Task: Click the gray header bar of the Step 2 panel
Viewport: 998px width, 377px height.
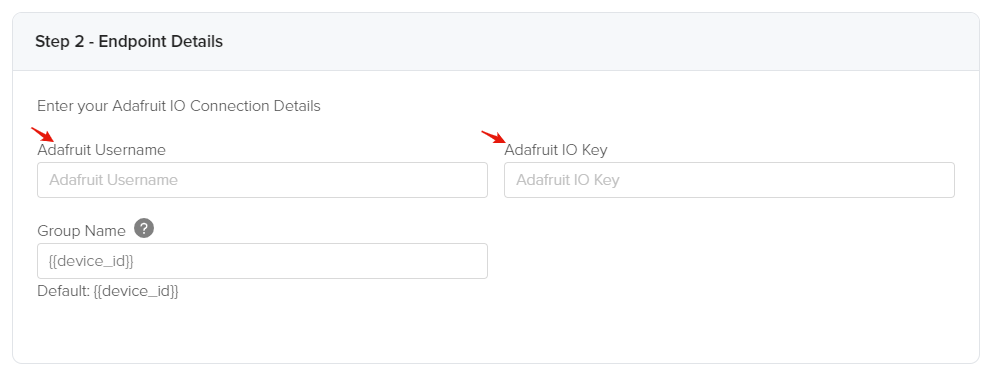Action: (x=496, y=41)
